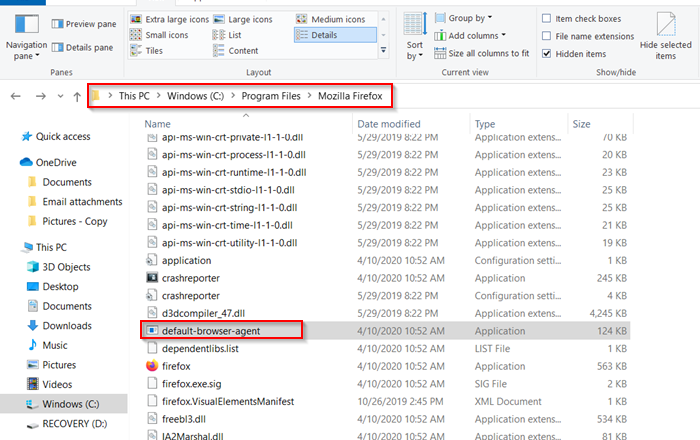Open the Add columns dropdown
The image size is (700, 440).
471,35
